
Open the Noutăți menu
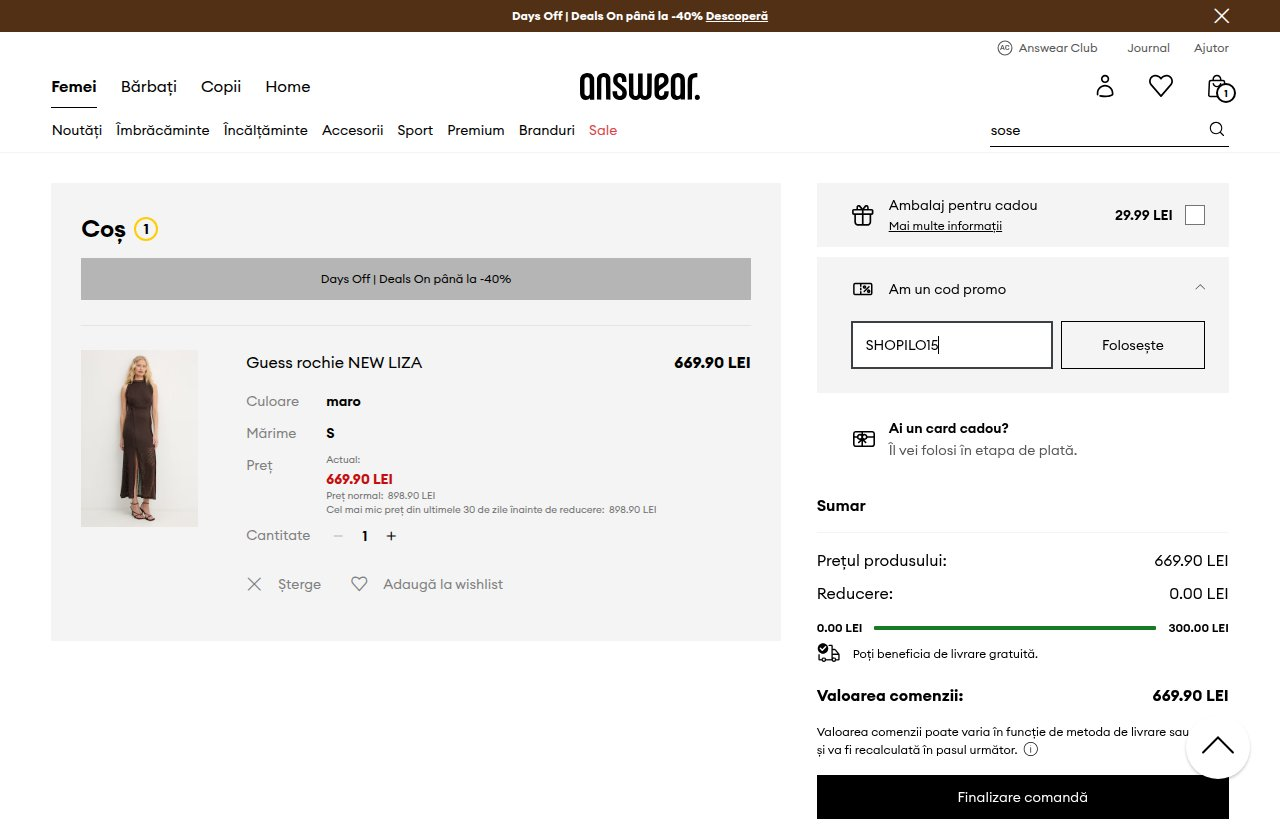(x=77, y=130)
